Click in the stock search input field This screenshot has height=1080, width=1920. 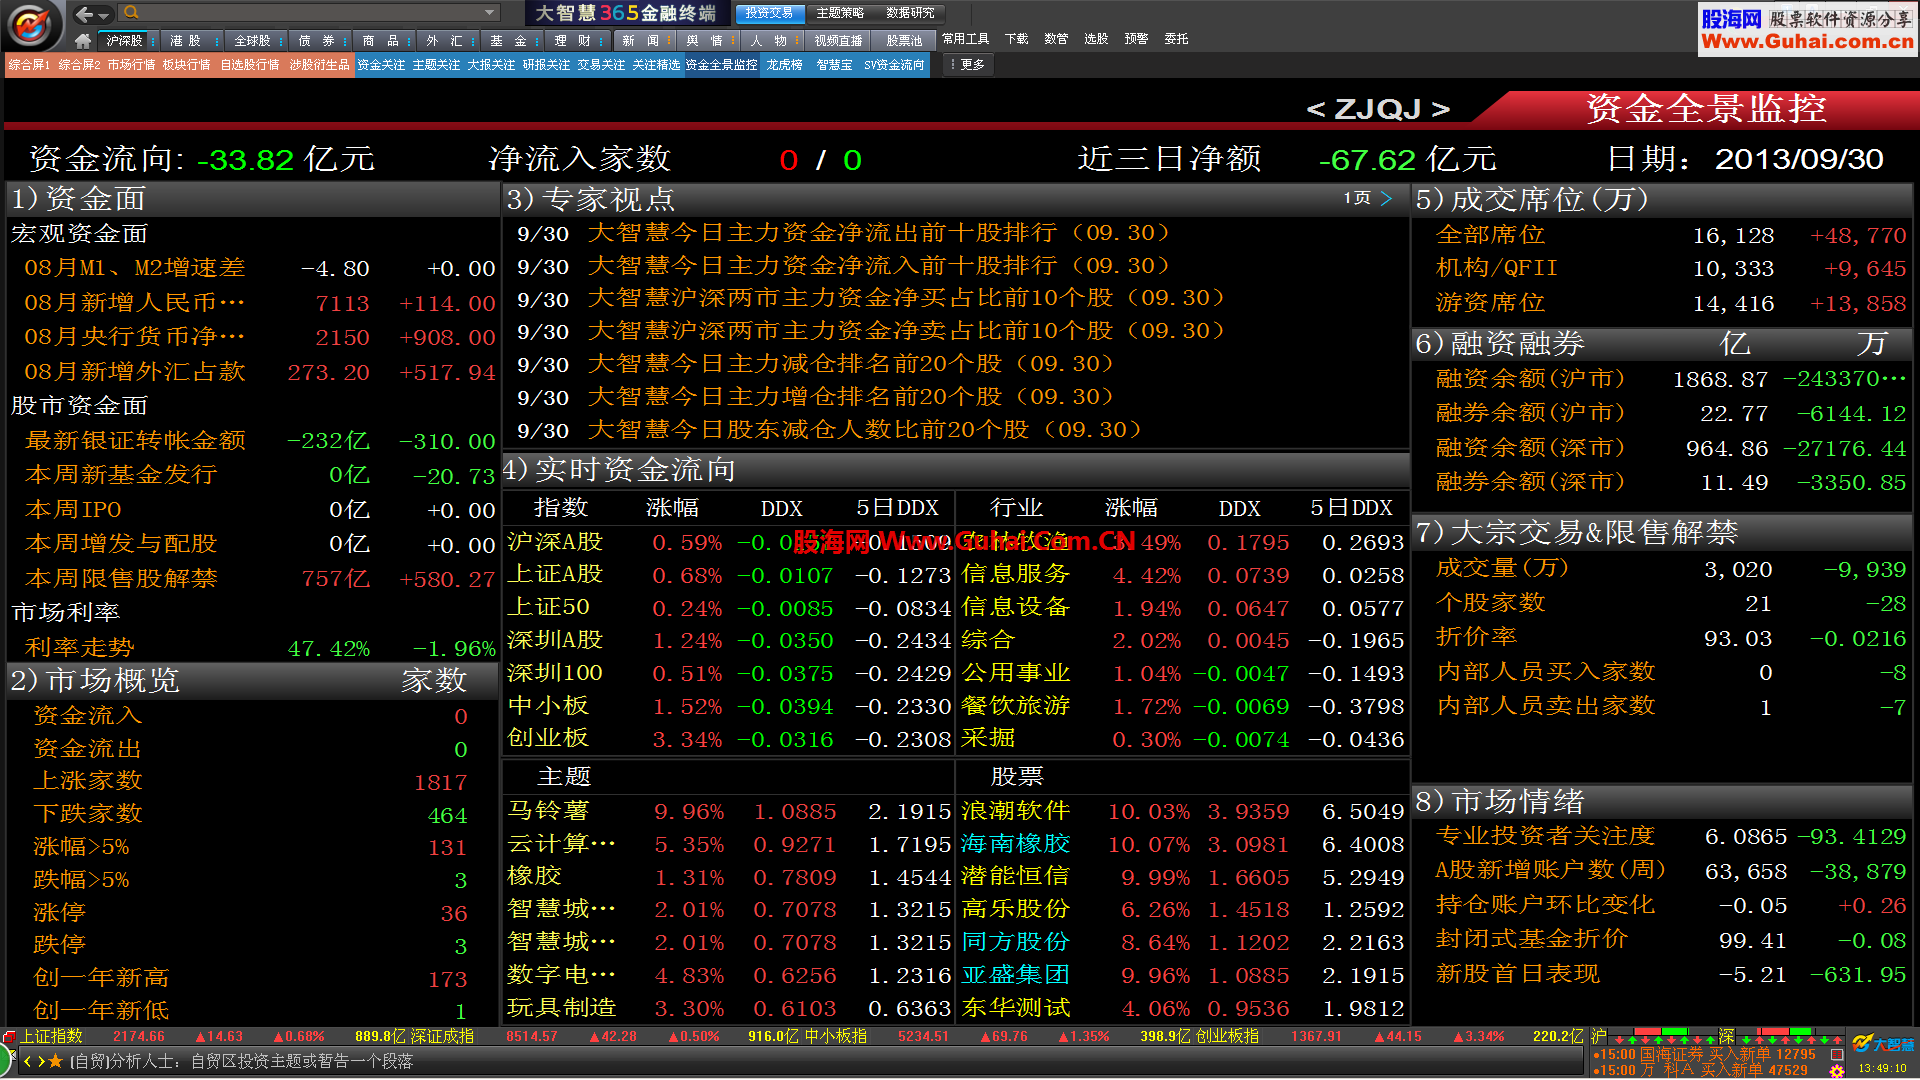point(310,13)
